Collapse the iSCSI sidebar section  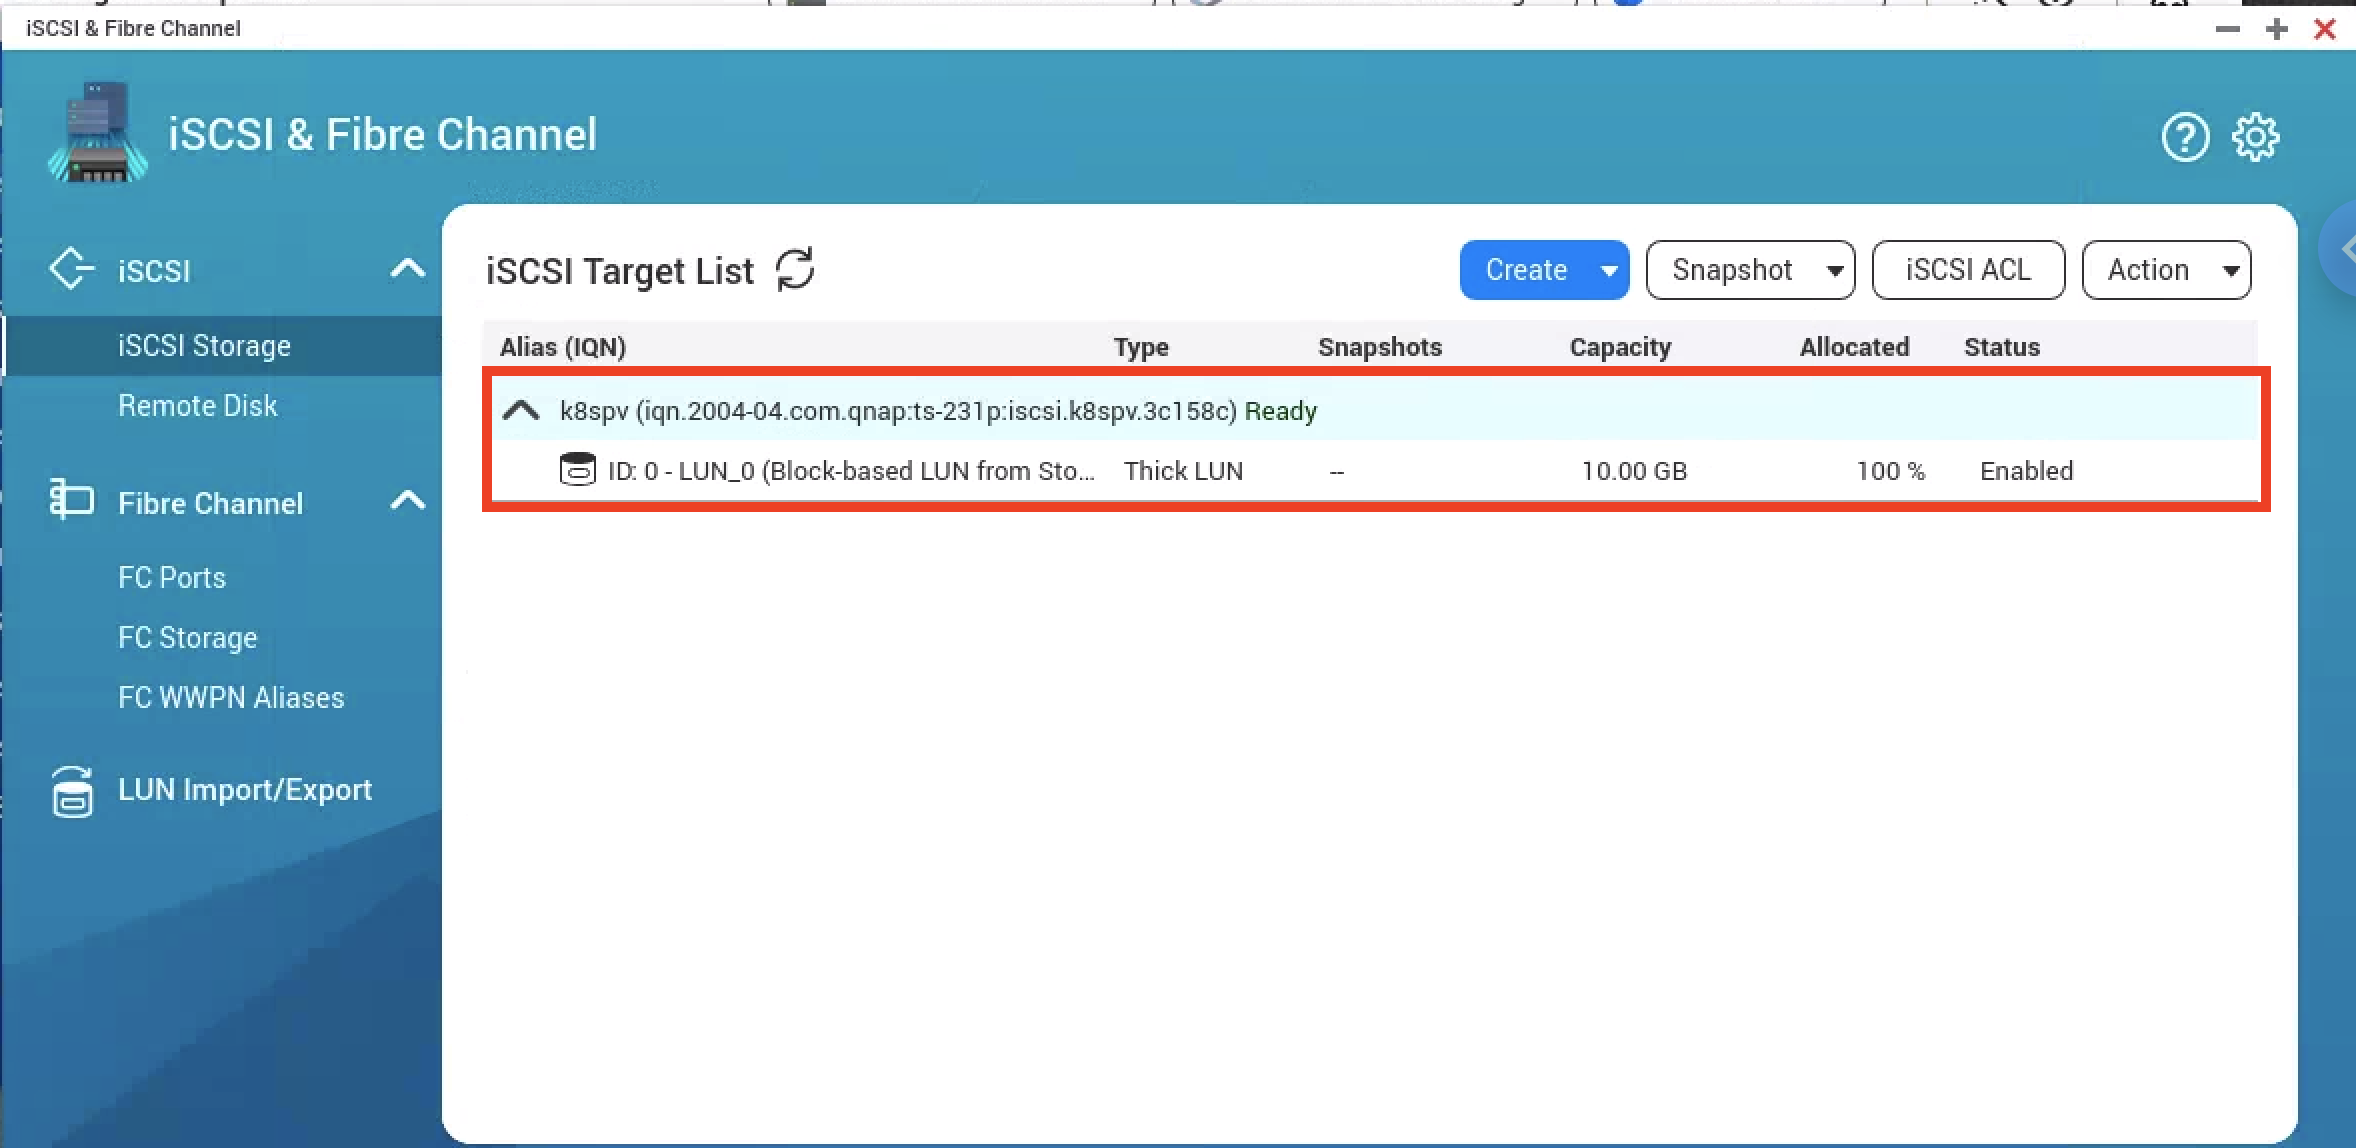[x=407, y=268]
